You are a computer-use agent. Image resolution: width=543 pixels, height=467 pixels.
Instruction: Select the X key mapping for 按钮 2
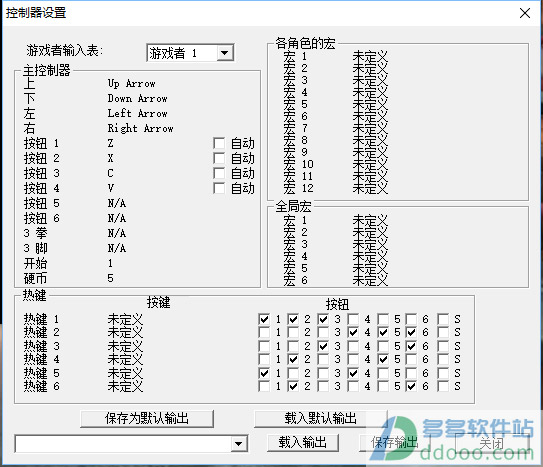[110, 158]
